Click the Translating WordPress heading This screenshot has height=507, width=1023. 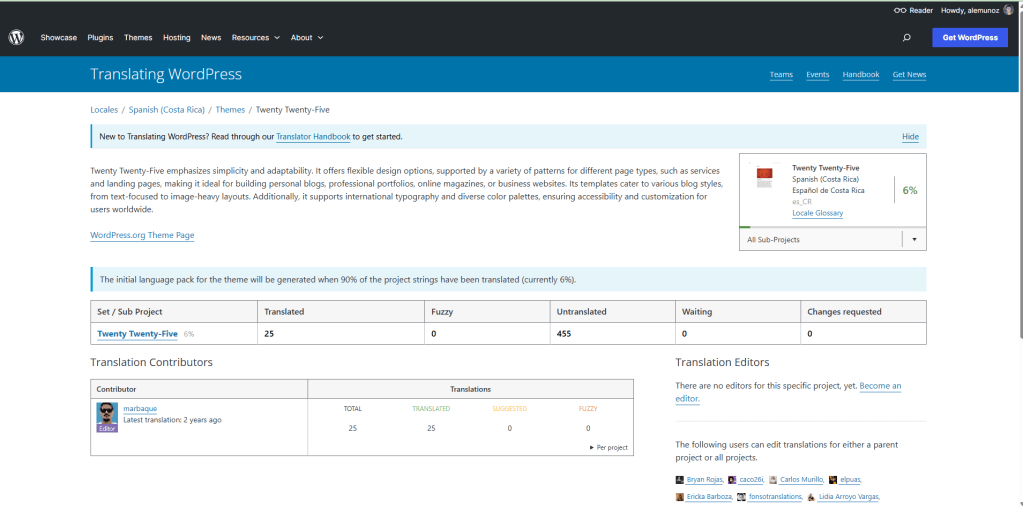click(166, 74)
